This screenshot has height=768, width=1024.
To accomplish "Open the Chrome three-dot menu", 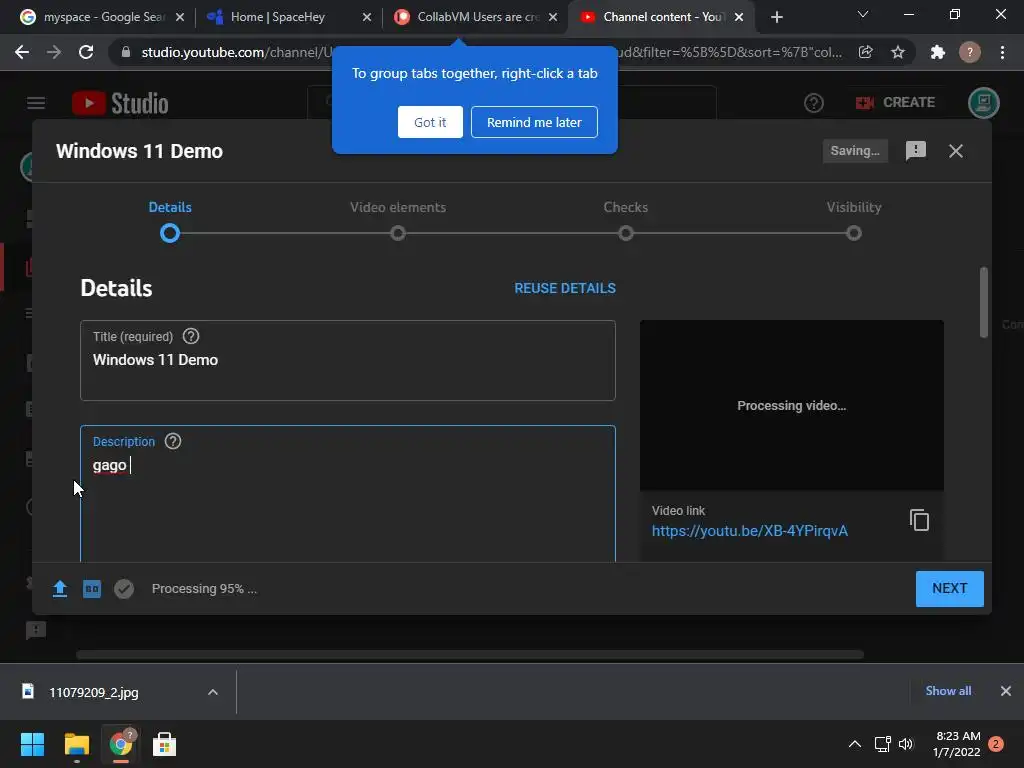I will 1002,52.
